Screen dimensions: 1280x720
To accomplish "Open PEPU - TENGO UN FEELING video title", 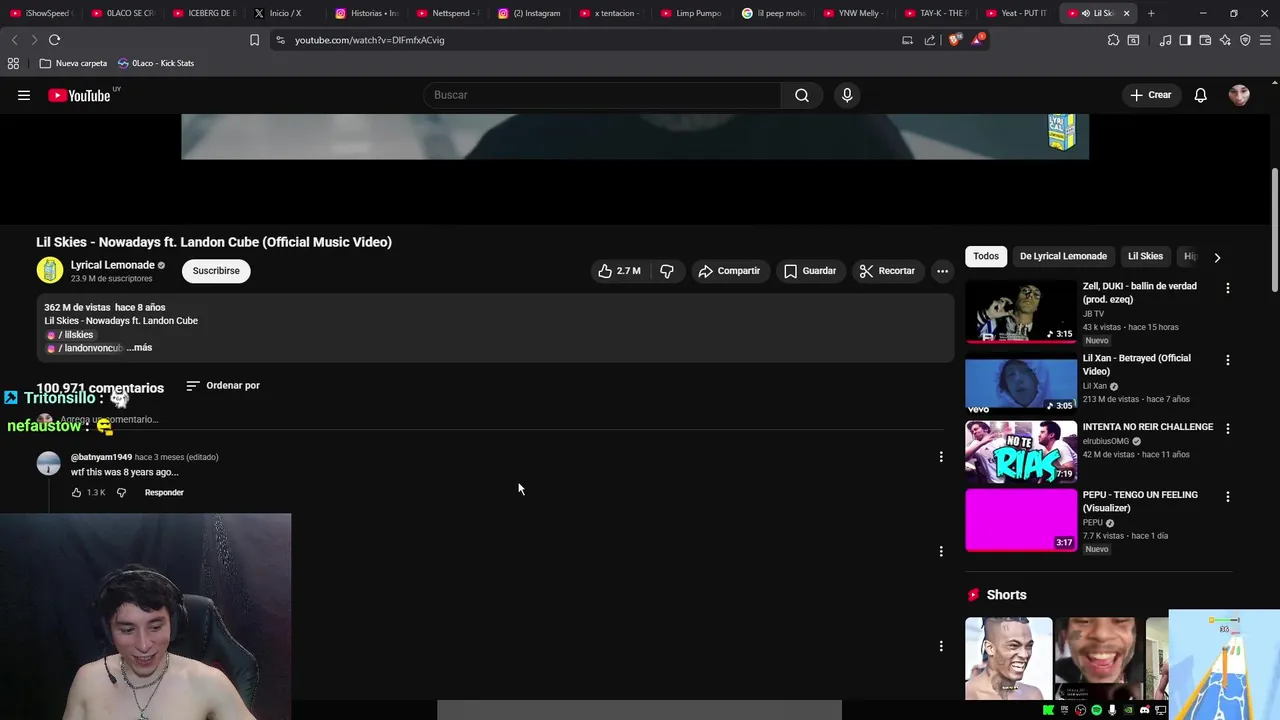I will coord(1140,501).
